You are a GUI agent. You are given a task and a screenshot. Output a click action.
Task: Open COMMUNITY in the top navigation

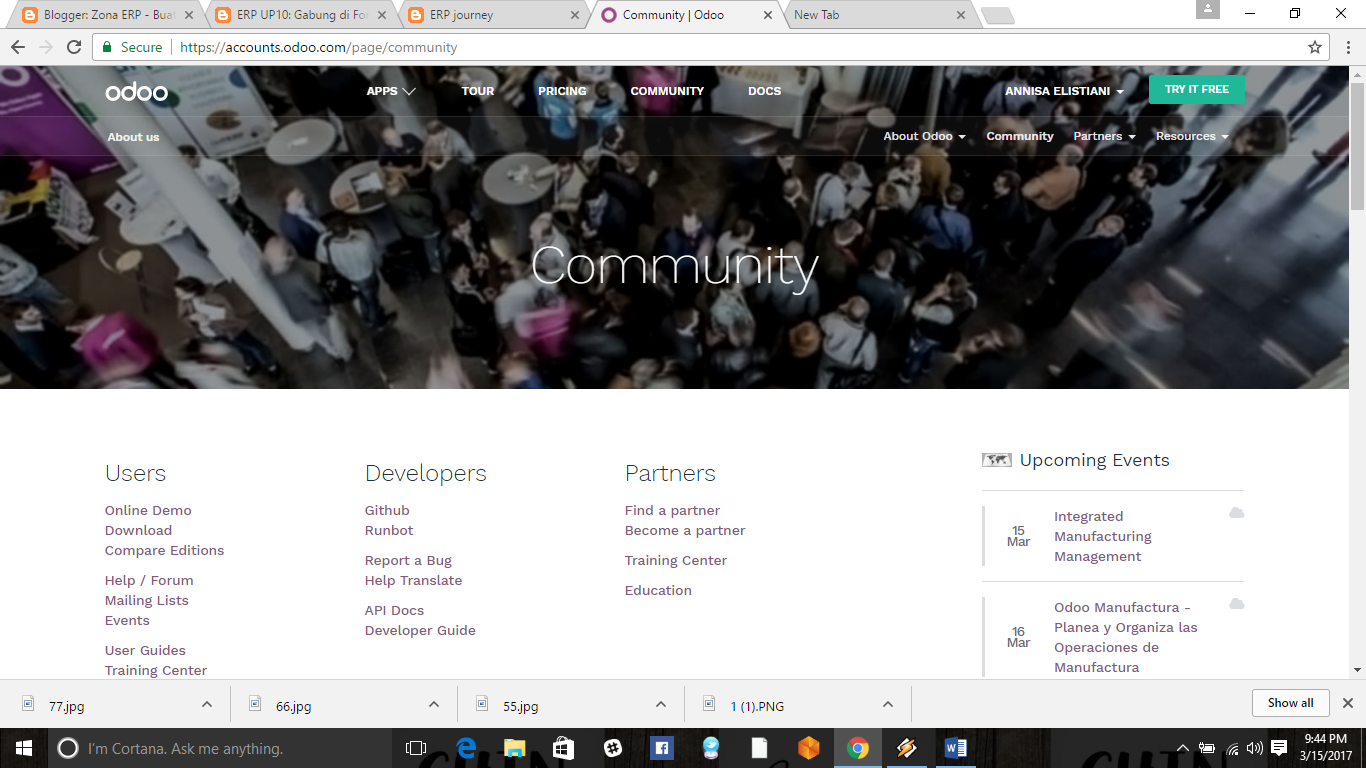[667, 91]
